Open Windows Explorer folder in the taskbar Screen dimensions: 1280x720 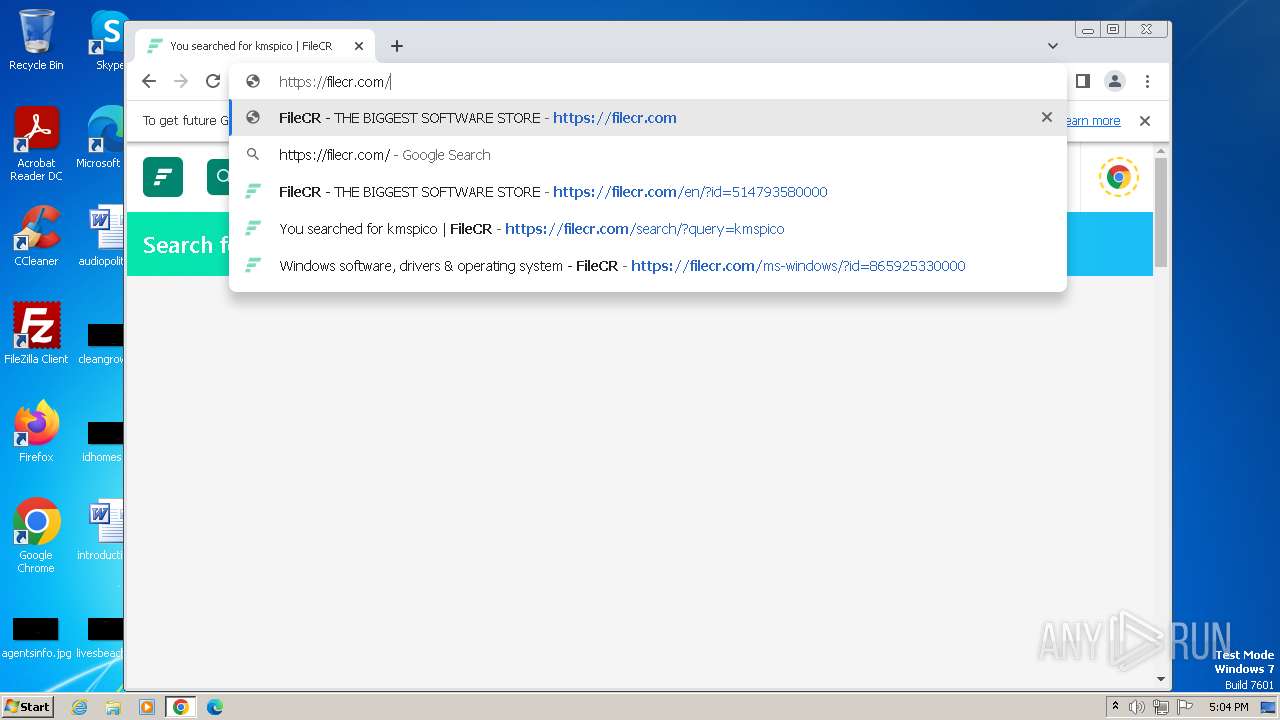click(x=113, y=707)
